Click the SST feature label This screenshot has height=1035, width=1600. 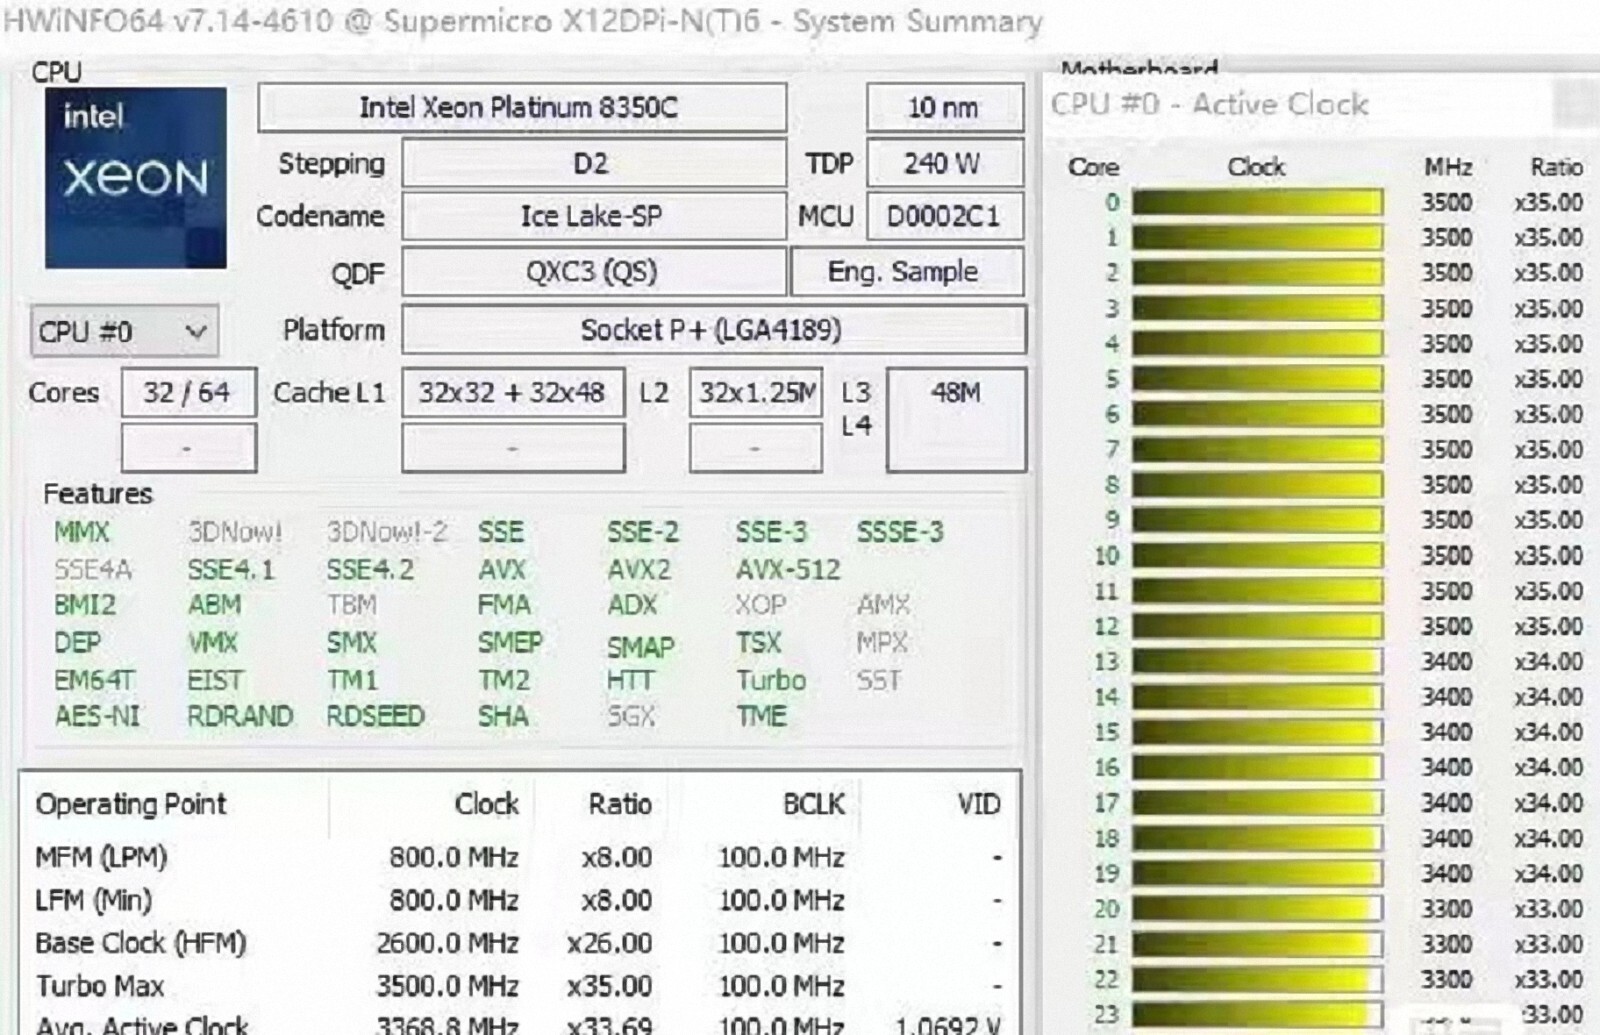click(879, 680)
